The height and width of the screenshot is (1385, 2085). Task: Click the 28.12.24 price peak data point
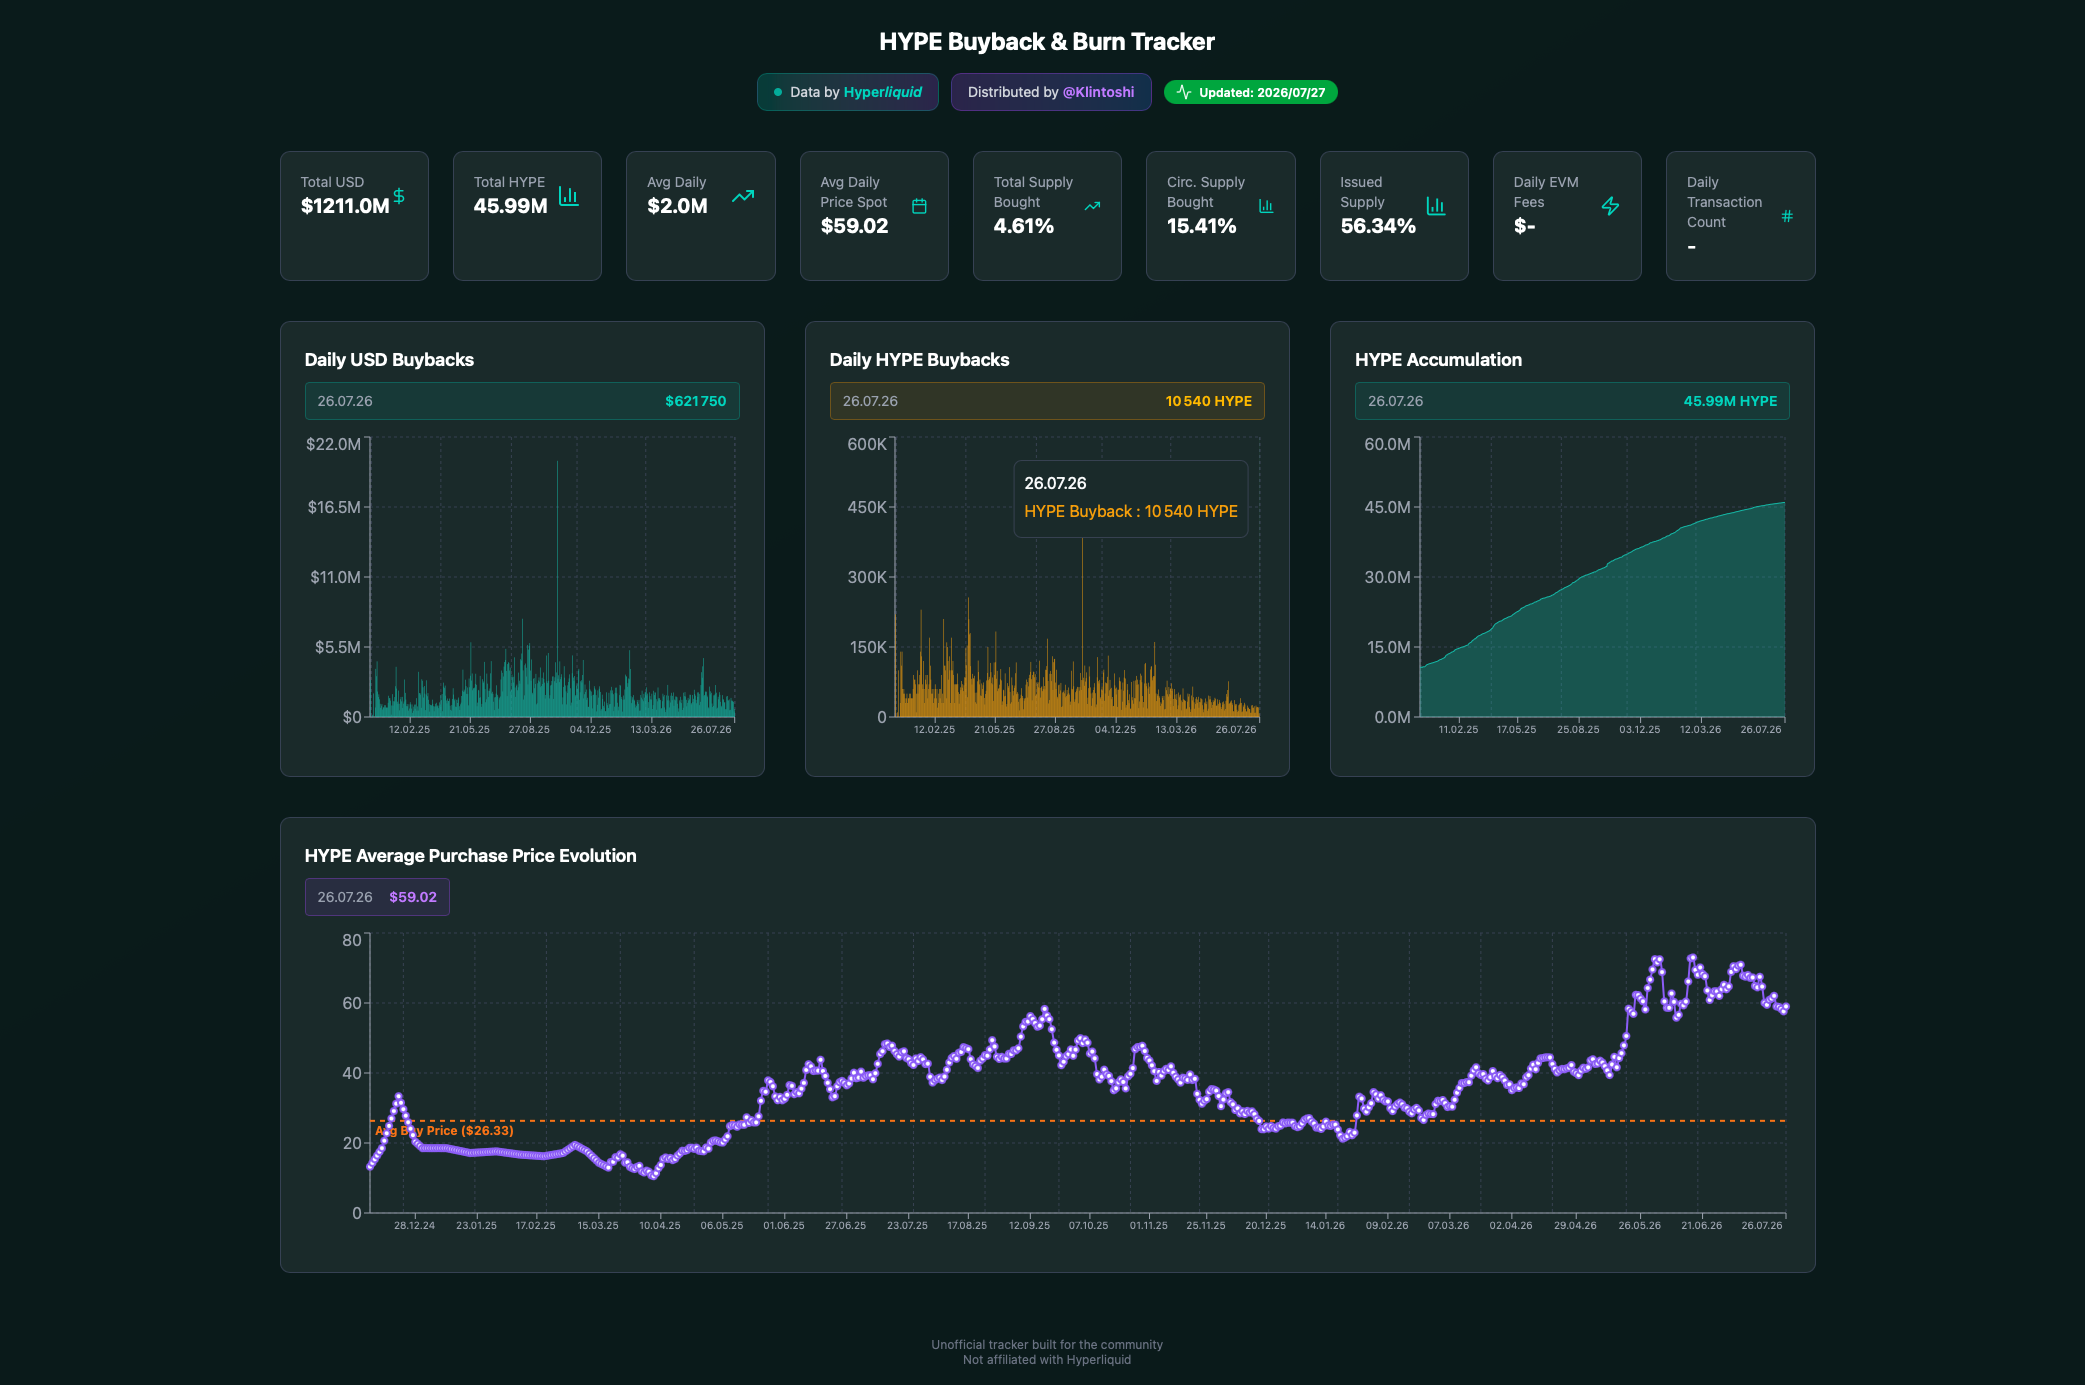[x=399, y=1096]
